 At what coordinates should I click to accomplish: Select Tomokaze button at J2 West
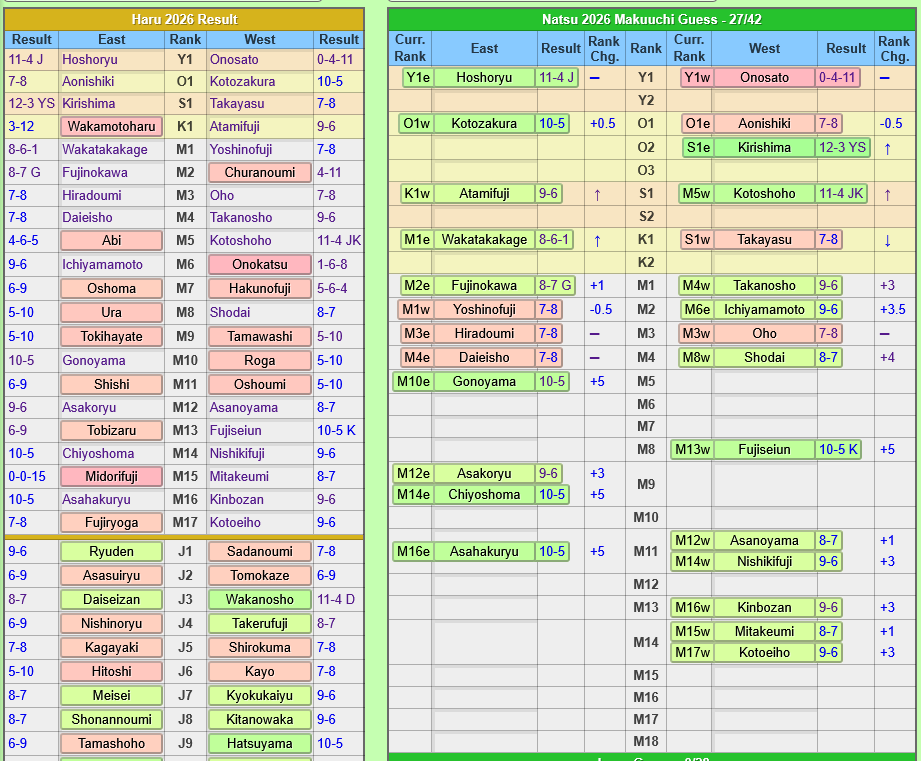pyautogui.click(x=260, y=575)
